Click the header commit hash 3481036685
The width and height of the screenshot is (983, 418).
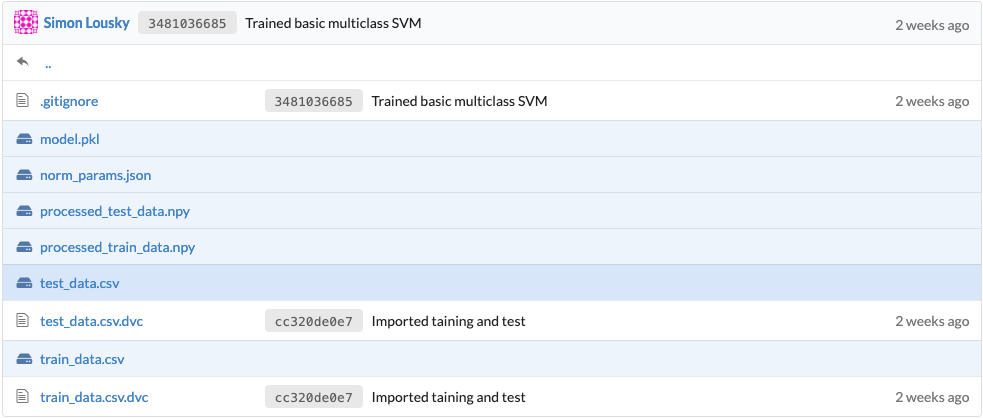tap(187, 22)
